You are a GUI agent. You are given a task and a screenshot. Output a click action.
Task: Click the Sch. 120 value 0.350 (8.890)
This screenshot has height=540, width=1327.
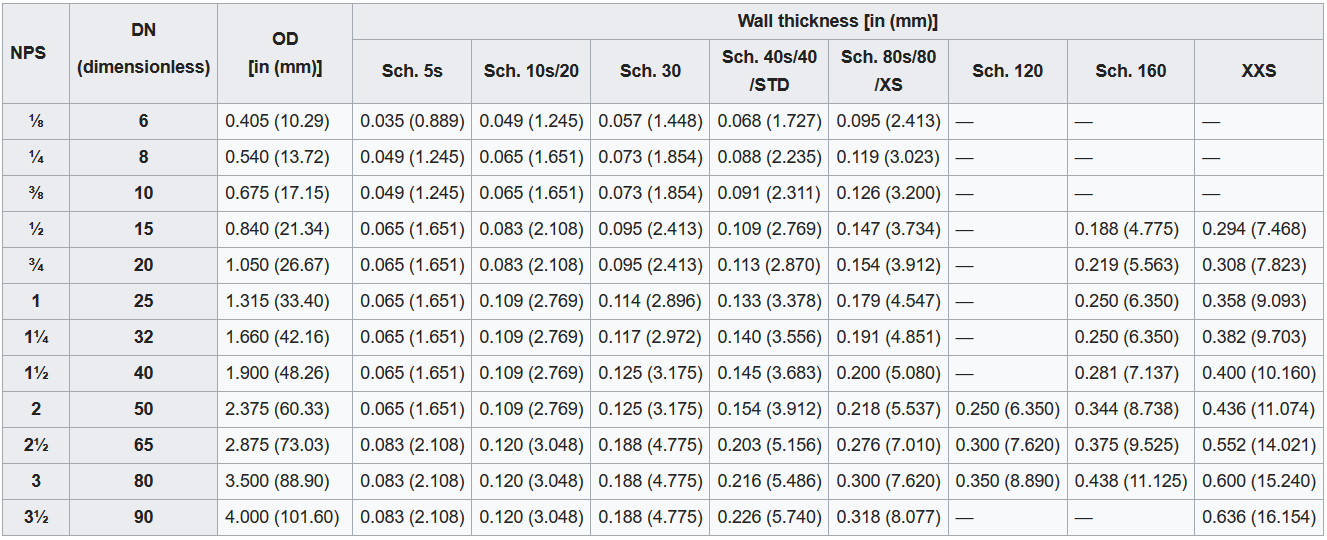pyautogui.click(x=1007, y=481)
